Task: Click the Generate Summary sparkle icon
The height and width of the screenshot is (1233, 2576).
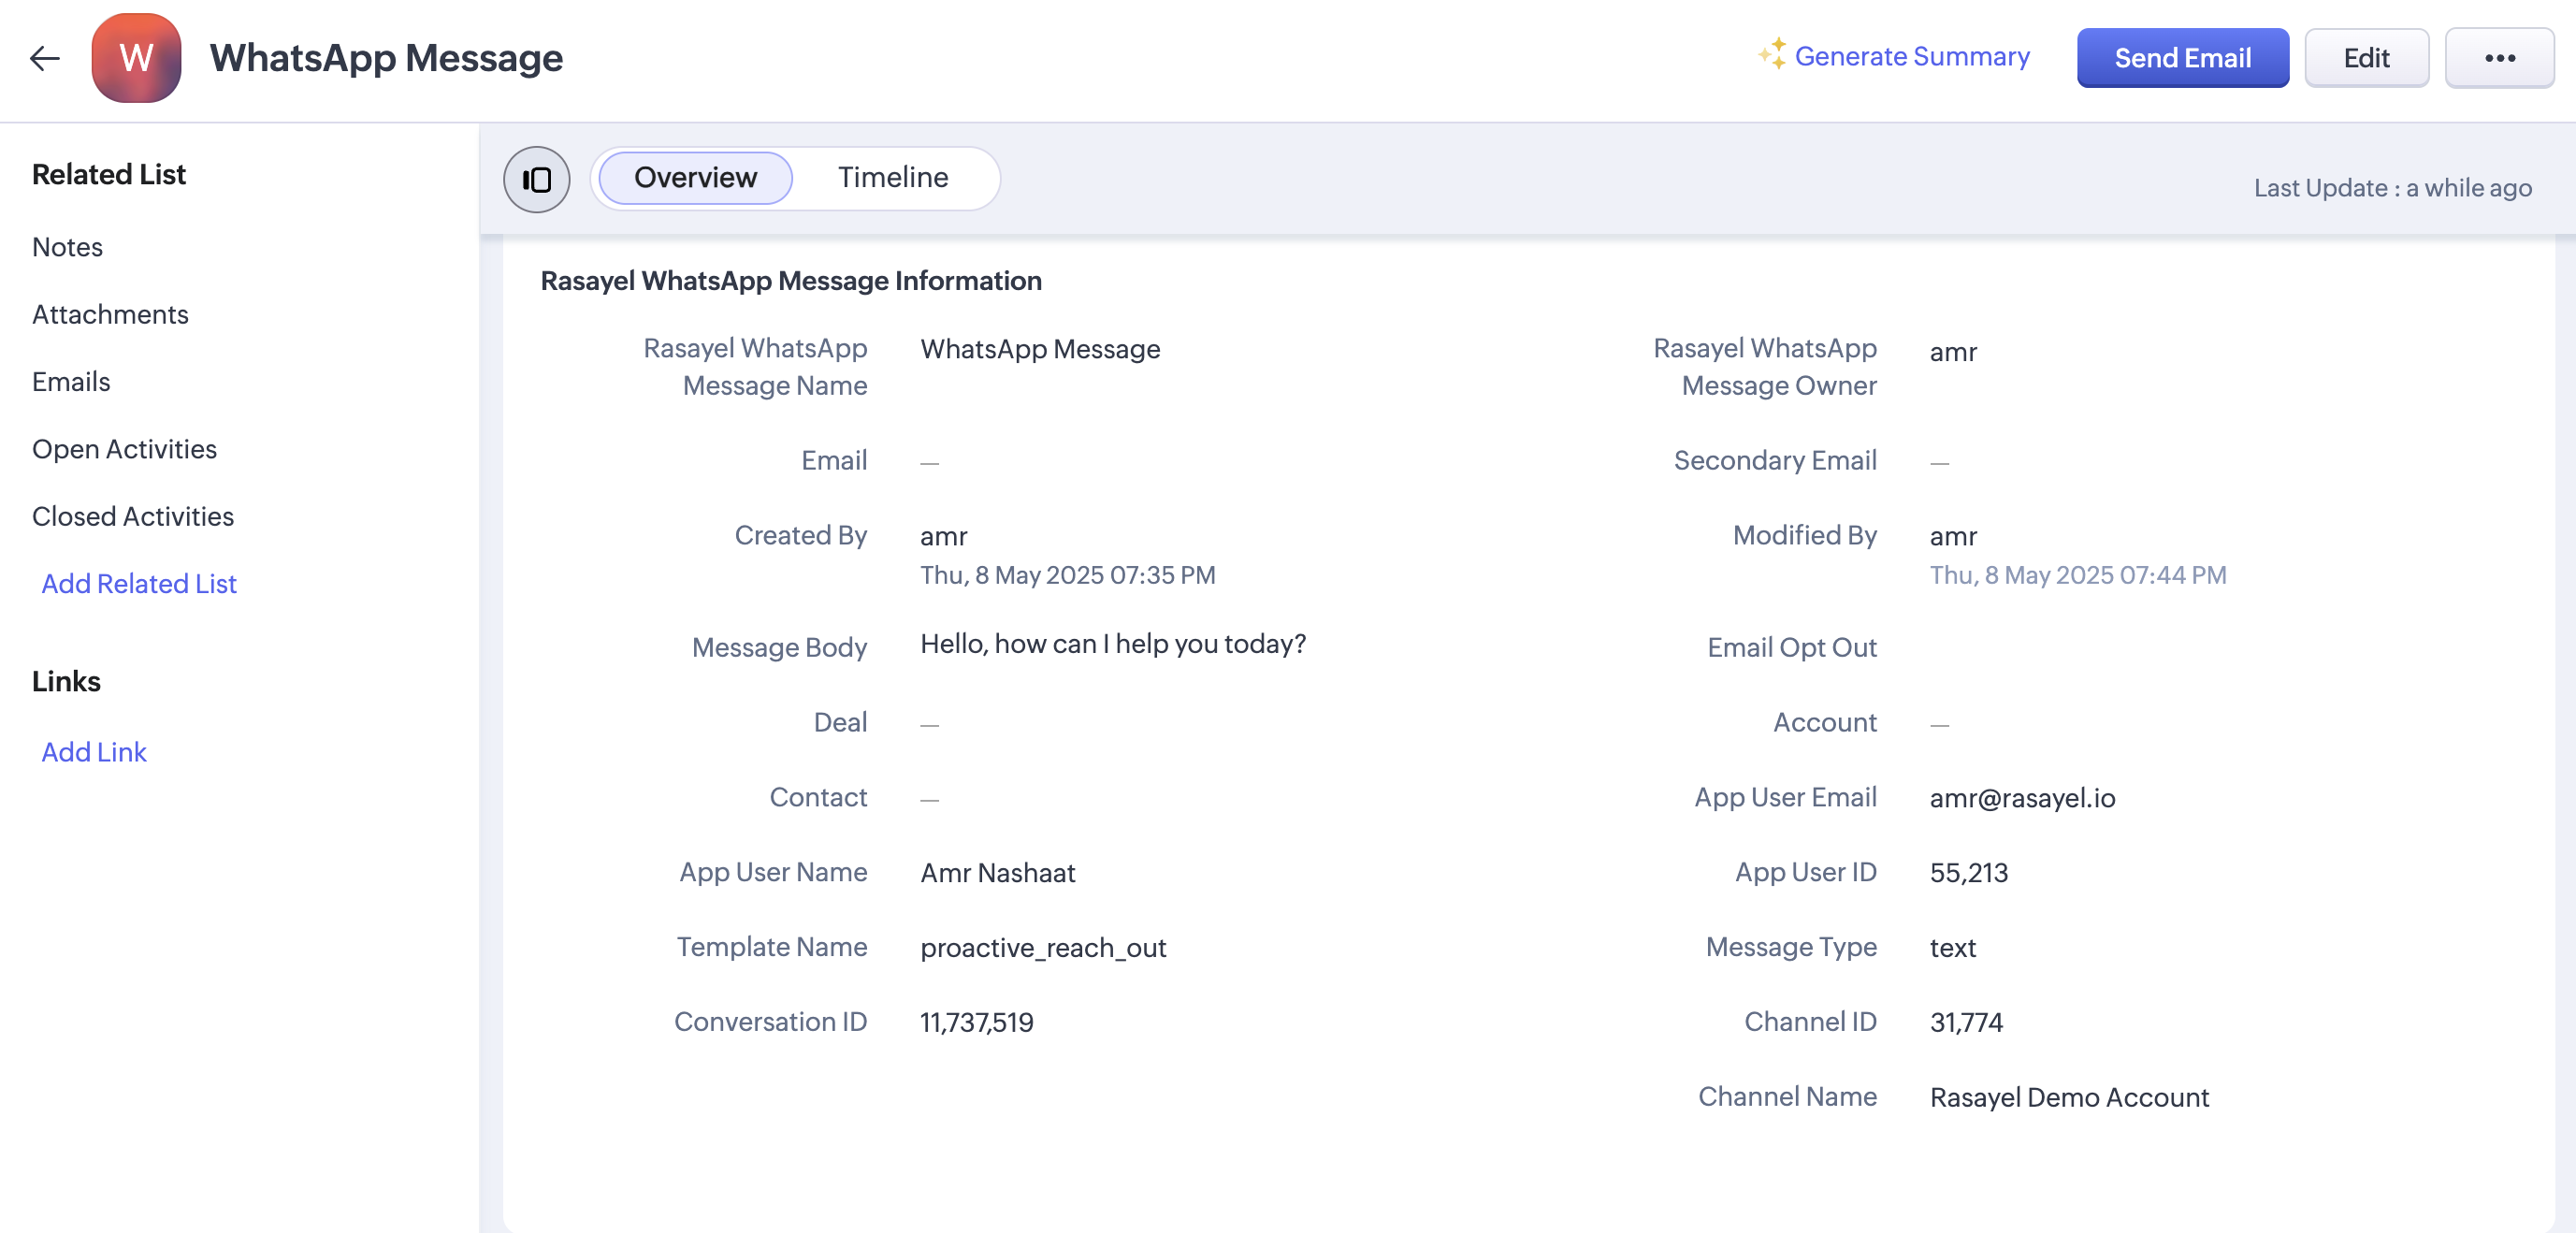Action: [x=1772, y=54]
